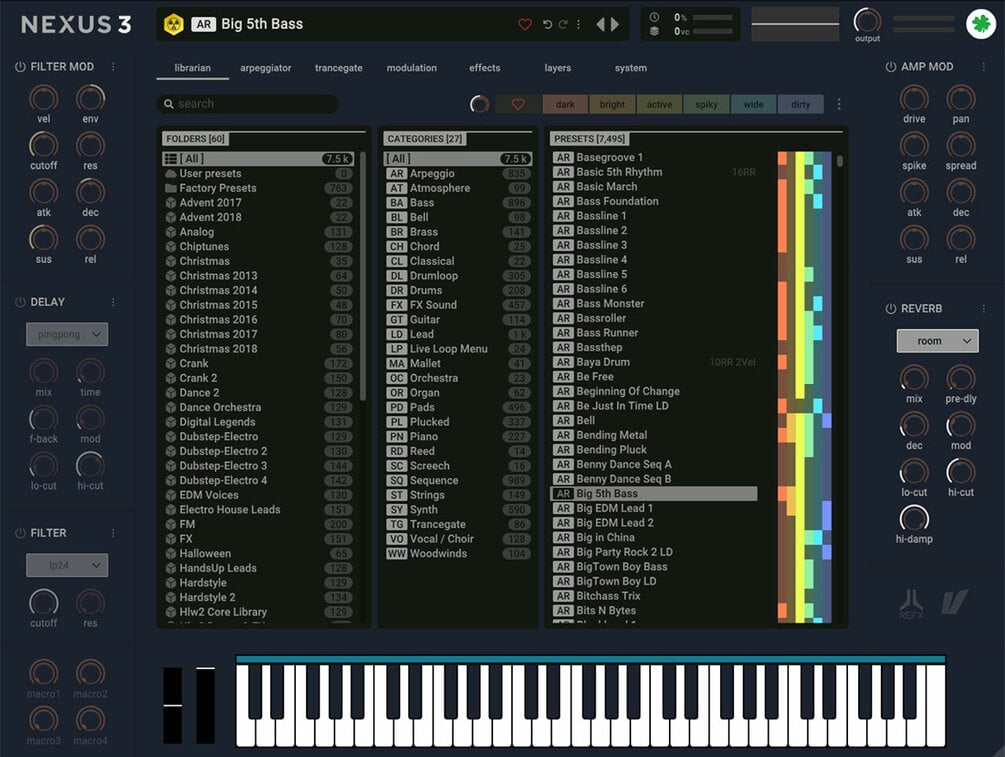This screenshot has width=1005, height=757.
Task: Switch to the modulation tab
Action: click(x=411, y=67)
